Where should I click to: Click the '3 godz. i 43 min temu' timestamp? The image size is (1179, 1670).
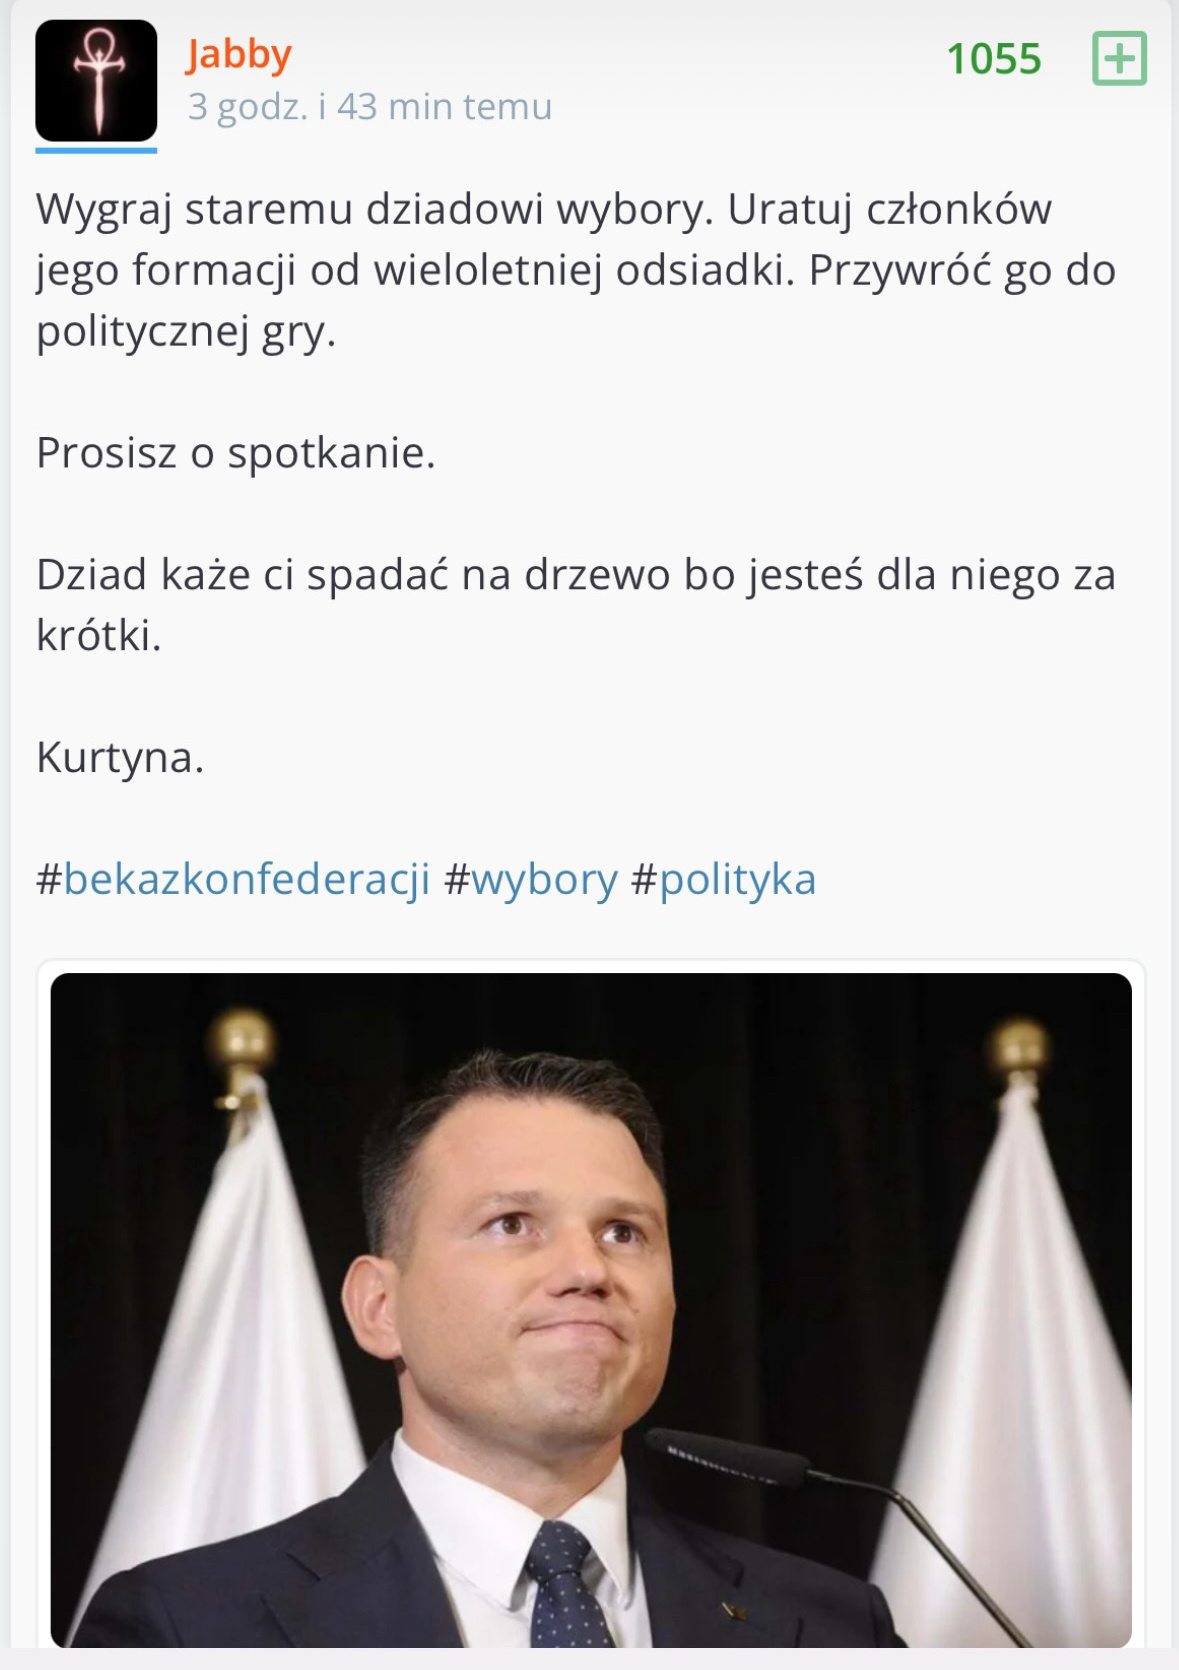tap(370, 106)
